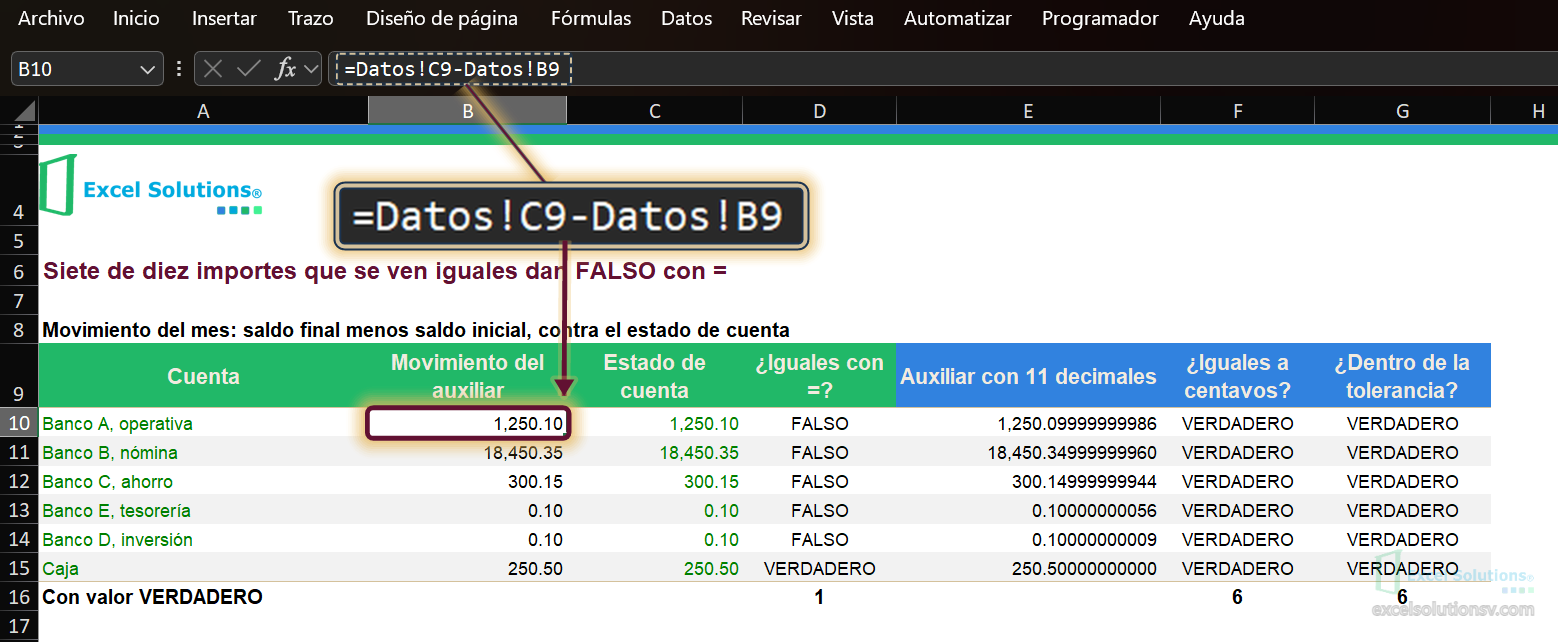Screen dimensions: 1558x642
Task: Select 'Con valor VERDADERO' total label
Action: (x=203, y=597)
